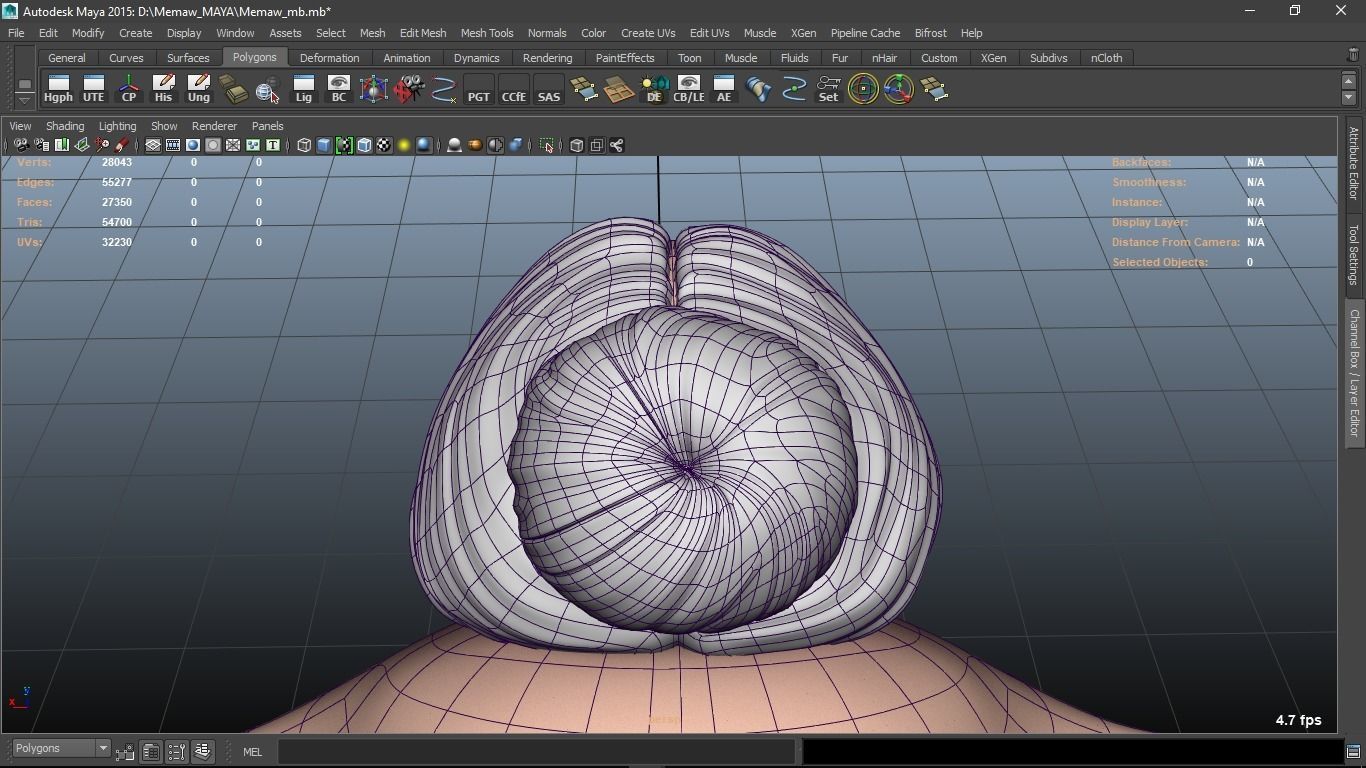Click the Delete History (His) shelf icon

click(x=163, y=89)
